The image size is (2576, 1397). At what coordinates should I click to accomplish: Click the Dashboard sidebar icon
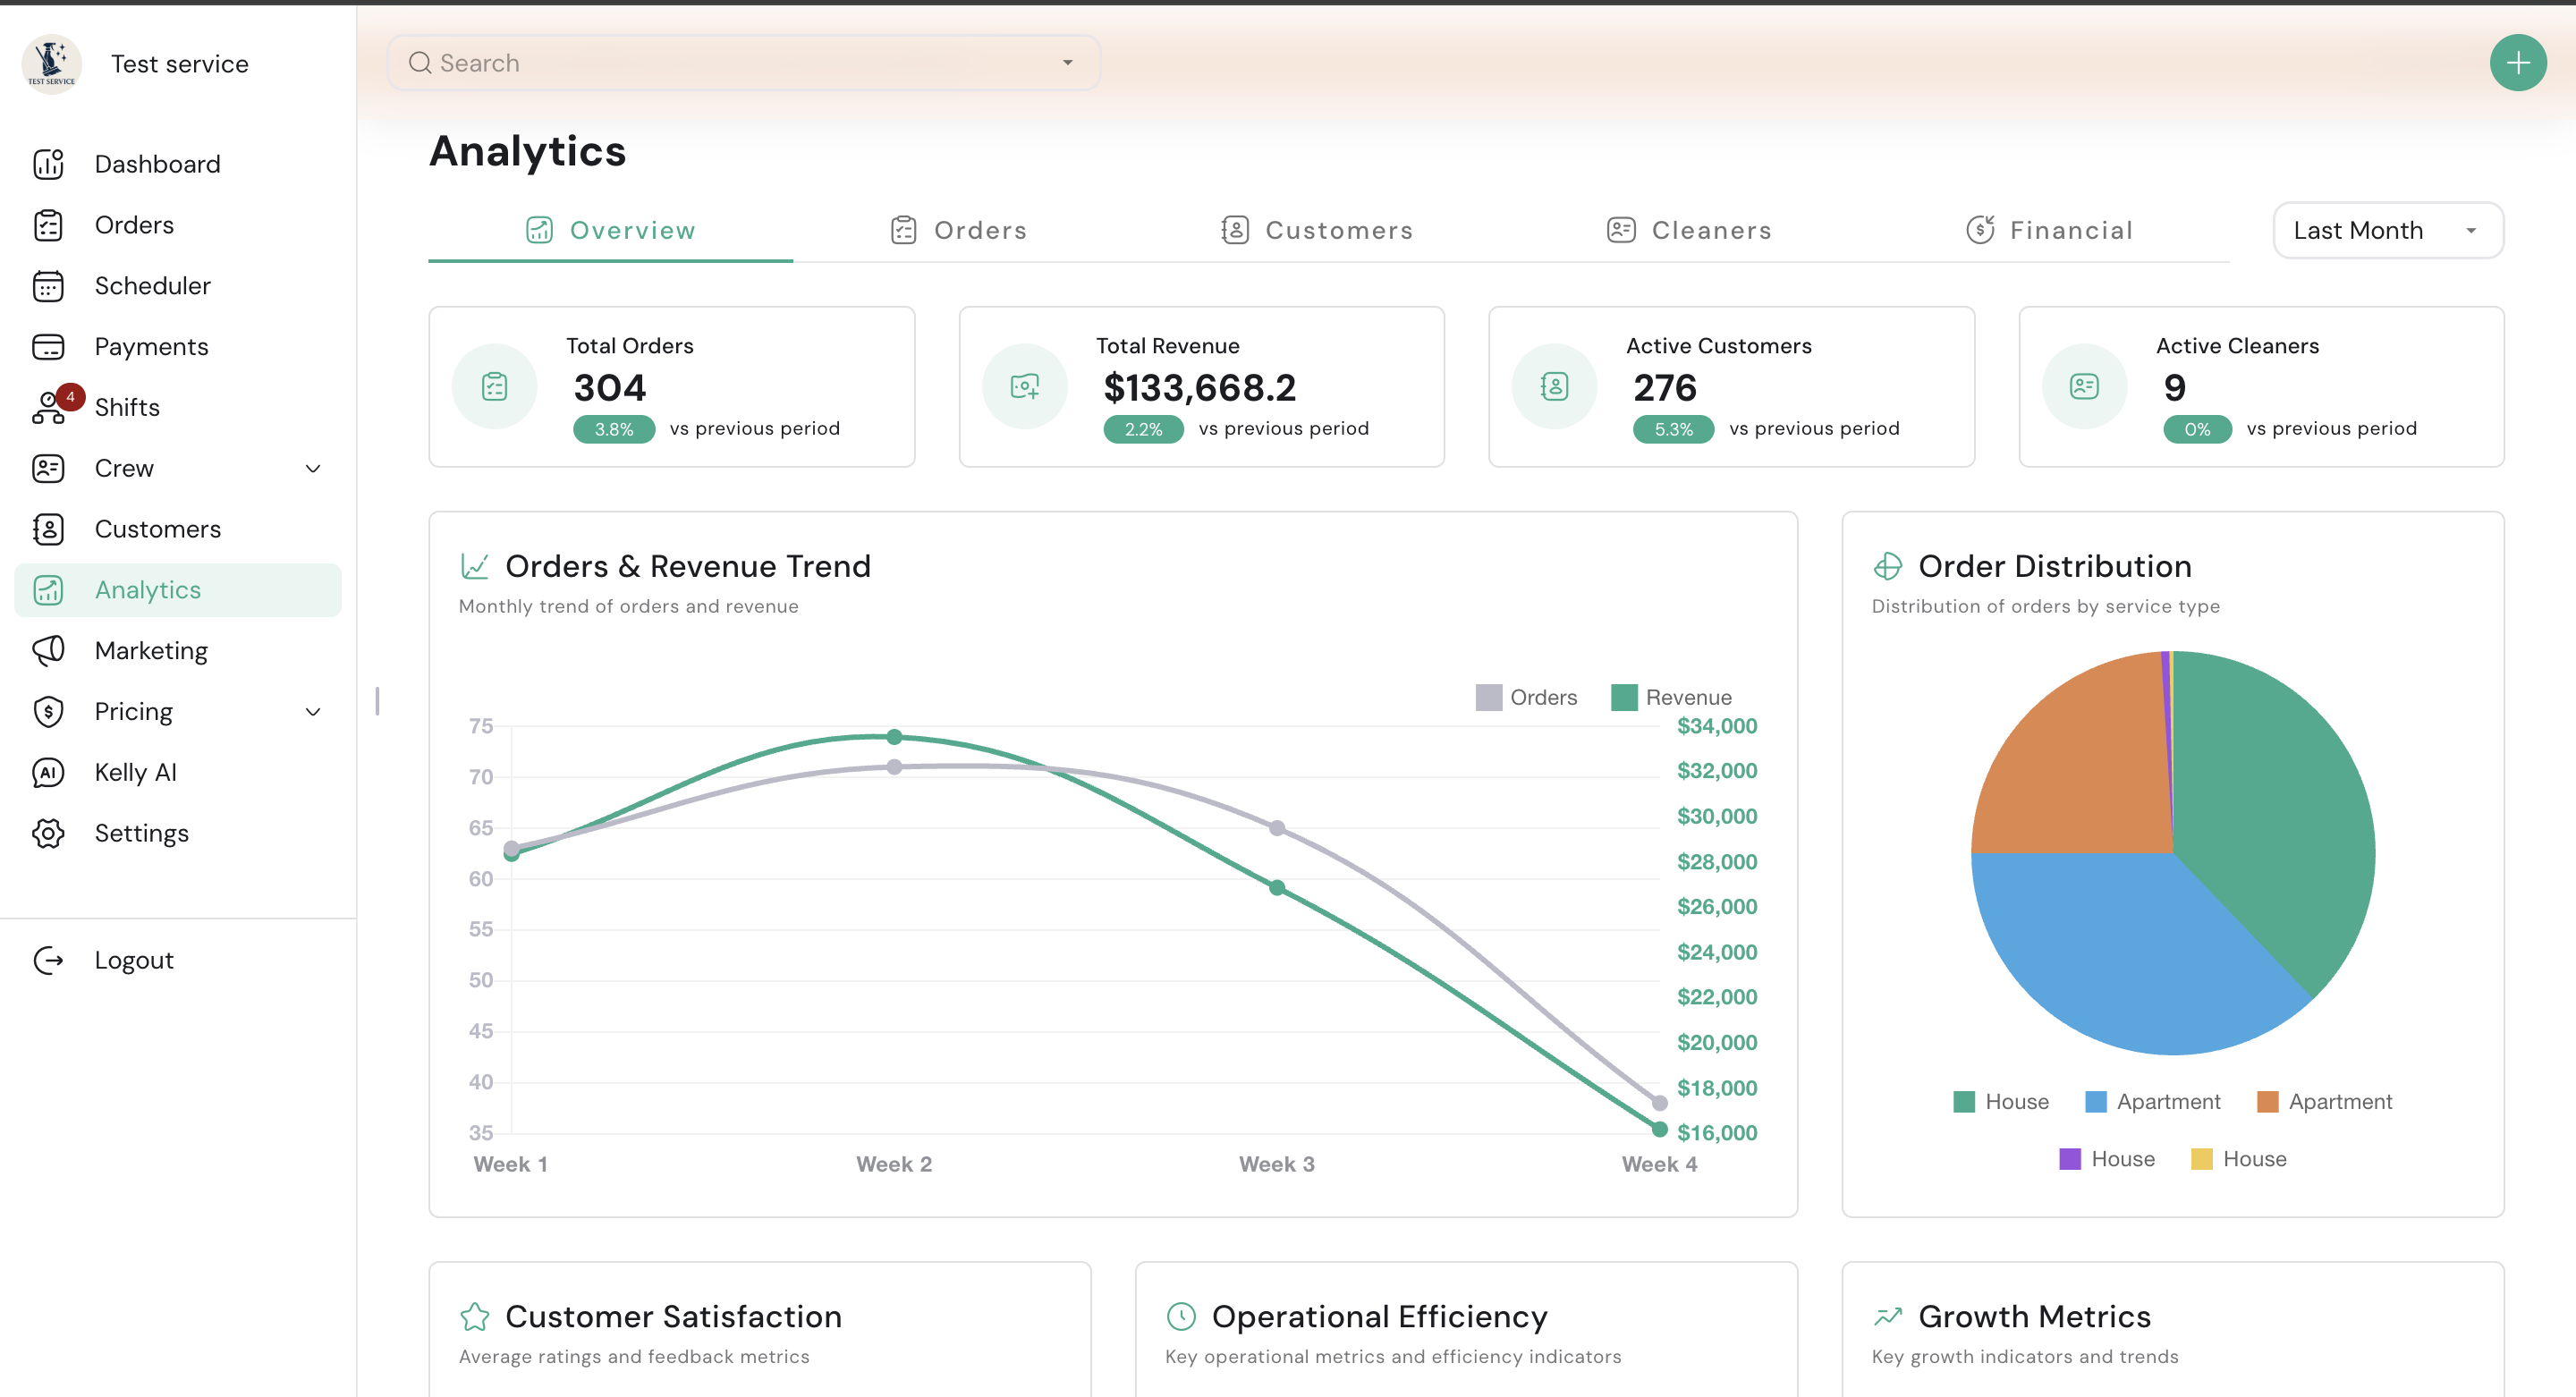pyautogui.click(x=48, y=164)
